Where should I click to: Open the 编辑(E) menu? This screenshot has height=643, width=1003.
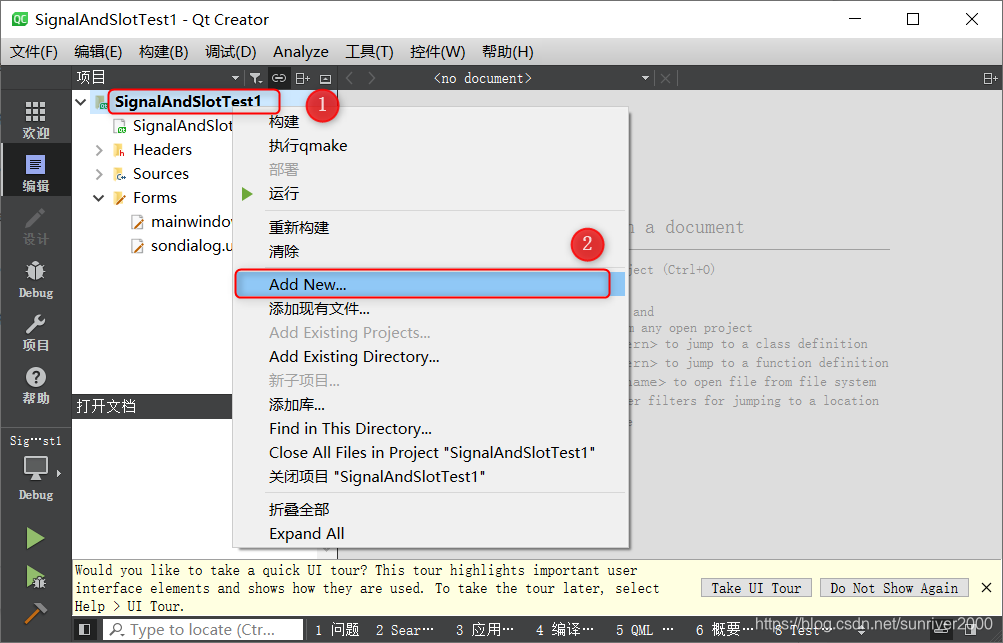[x=98, y=51]
